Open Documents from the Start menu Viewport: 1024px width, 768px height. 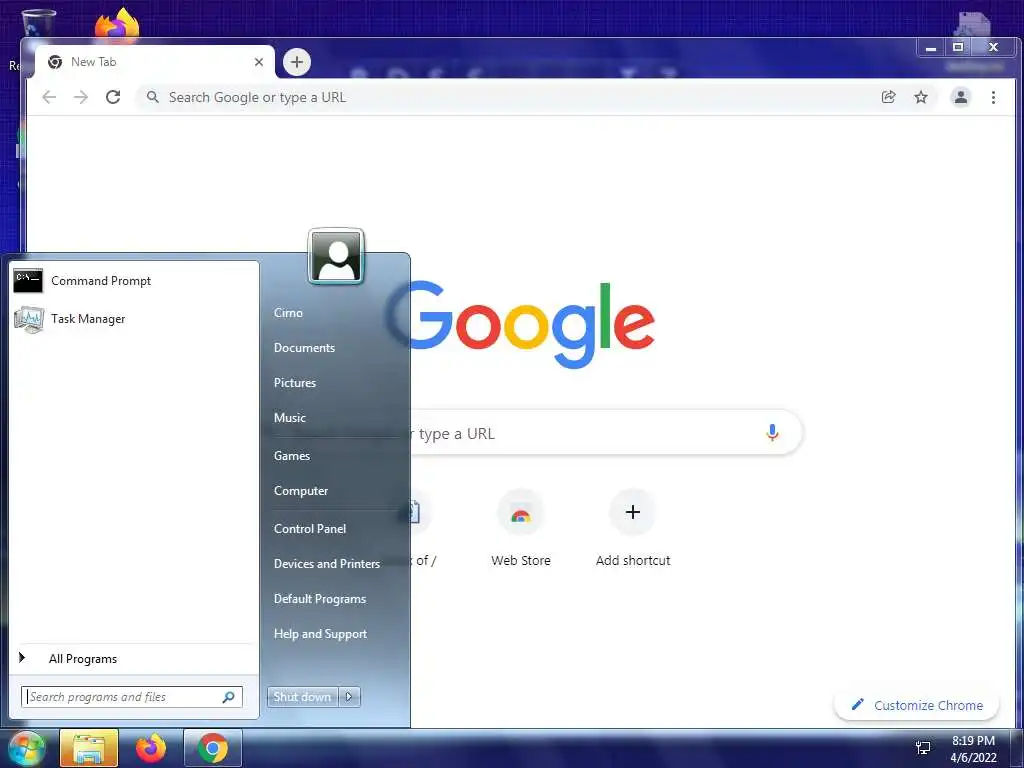304,348
